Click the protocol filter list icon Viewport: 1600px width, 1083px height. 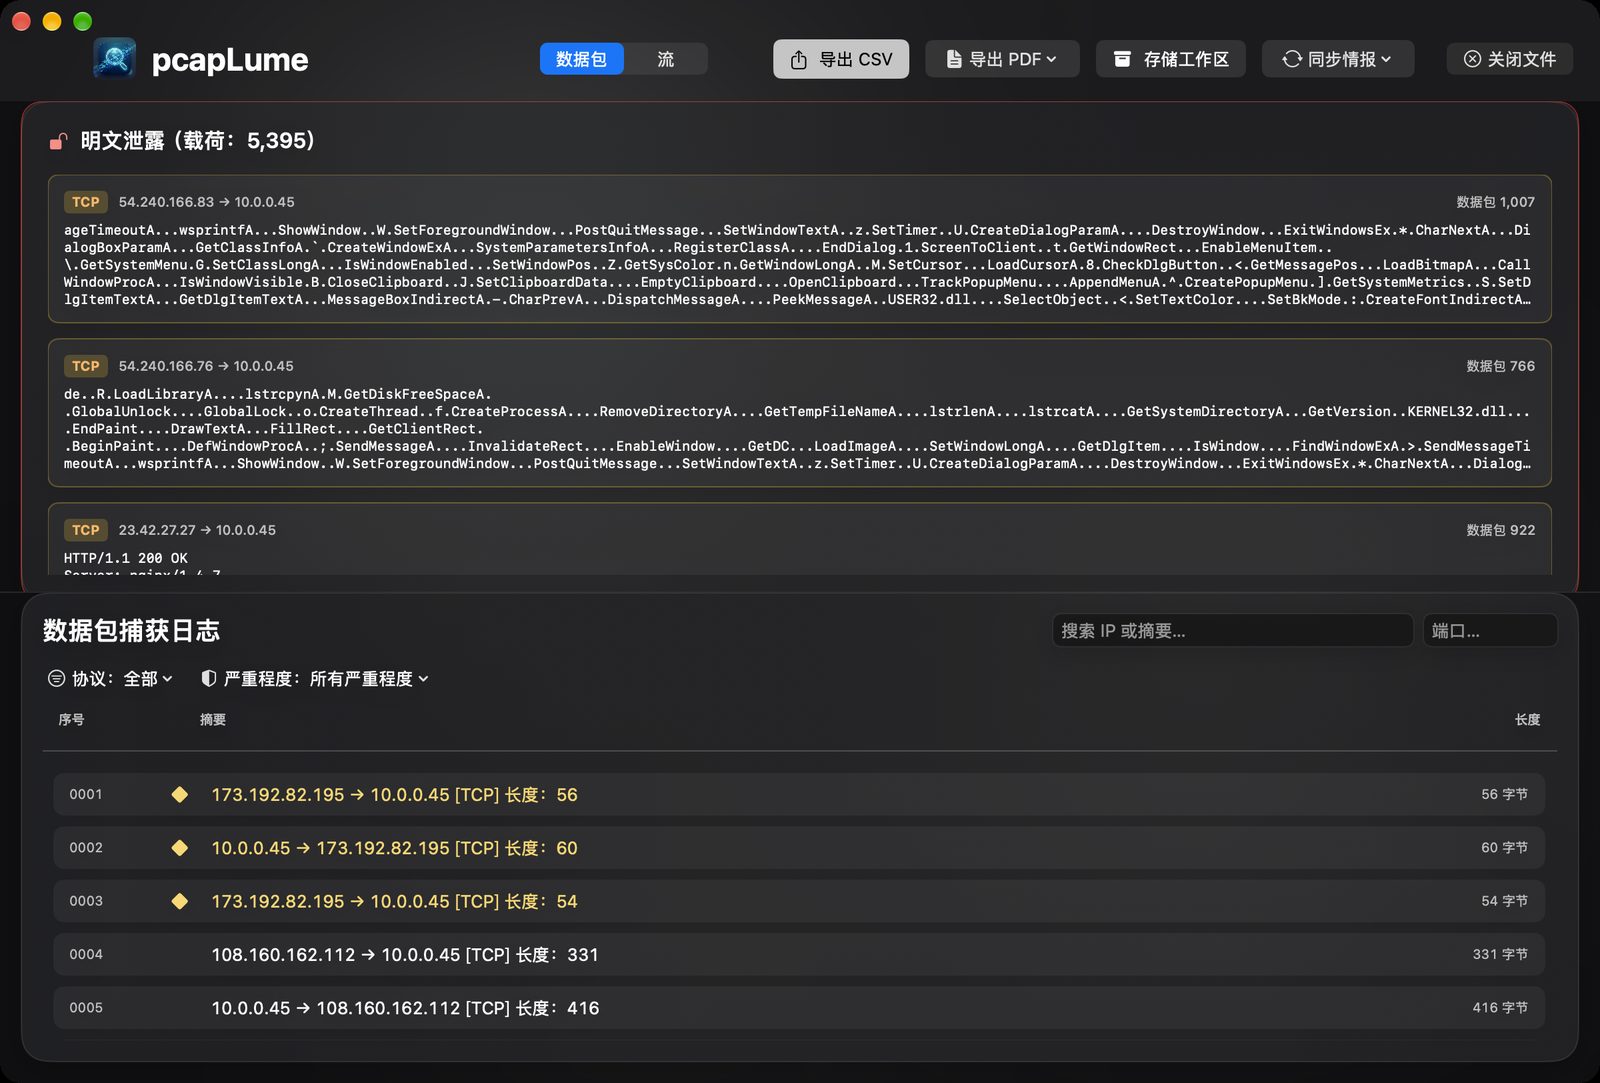57,679
